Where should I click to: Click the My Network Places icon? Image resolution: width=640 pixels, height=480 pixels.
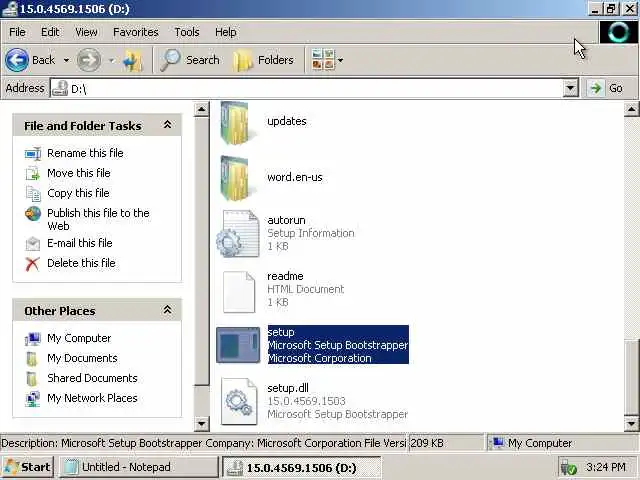coord(33,399)
